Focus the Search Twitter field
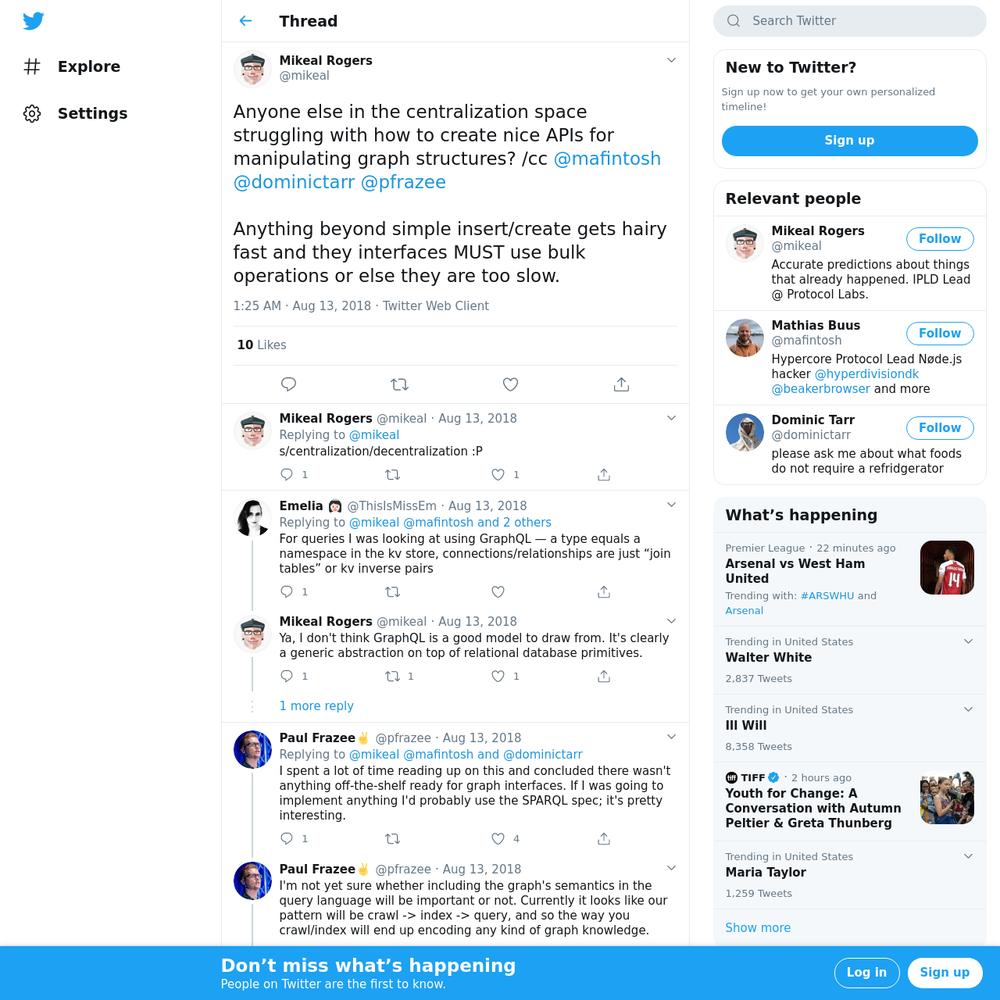 [849, 21]
